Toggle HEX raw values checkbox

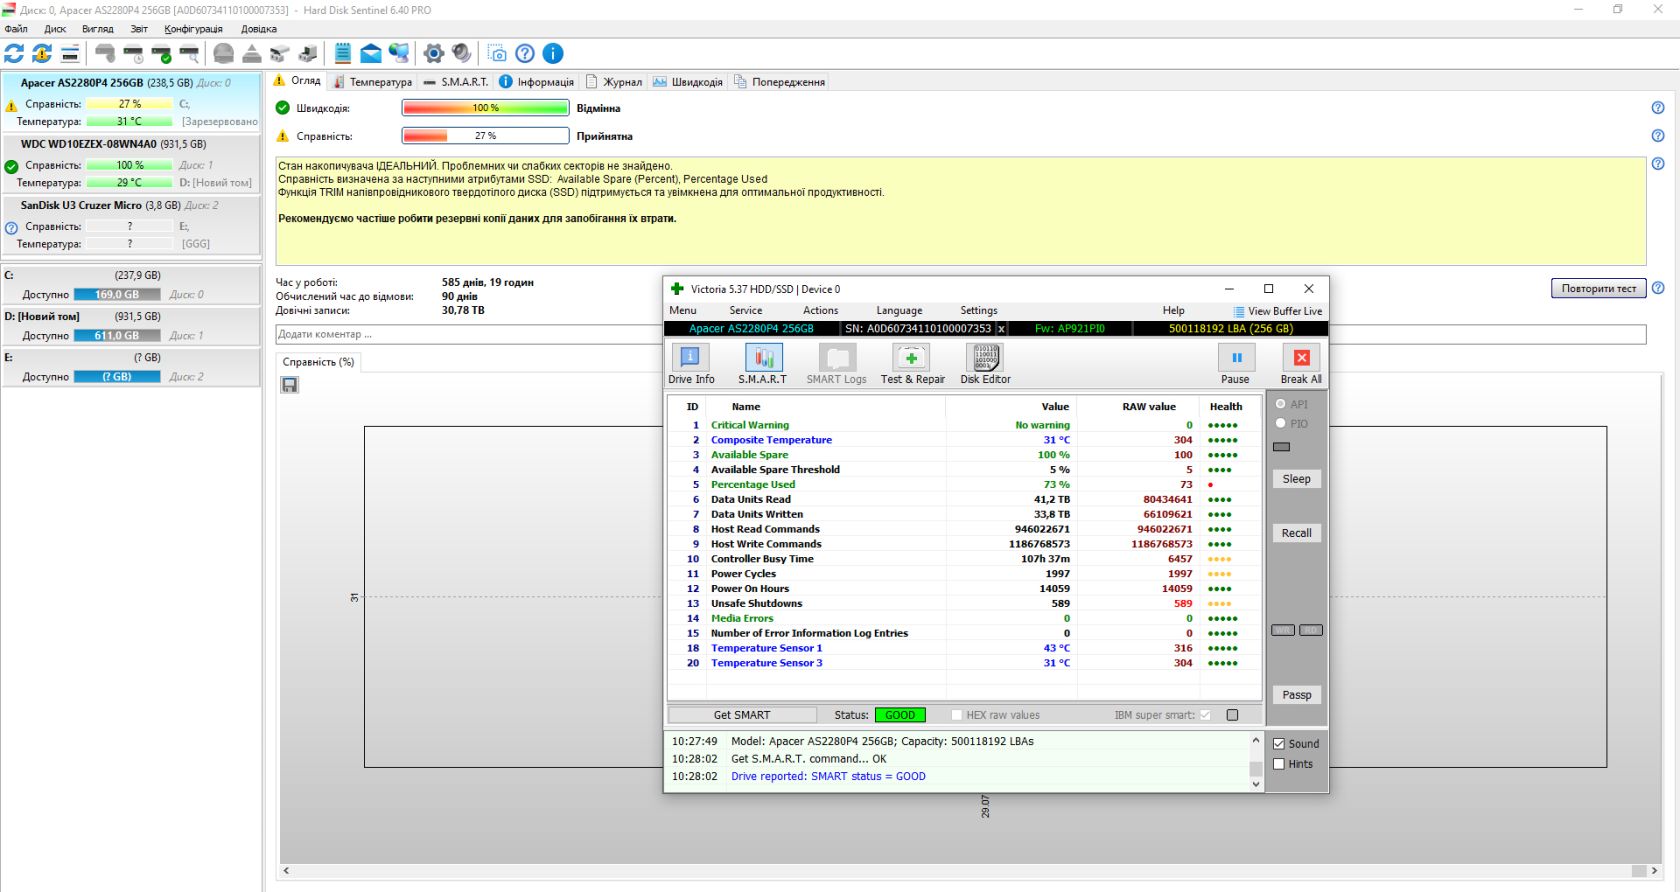957,715
